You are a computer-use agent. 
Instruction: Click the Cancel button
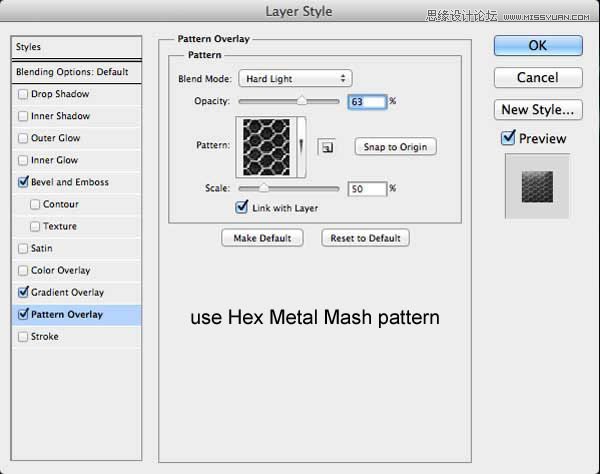pyautogui.click(x=538, y=78)
